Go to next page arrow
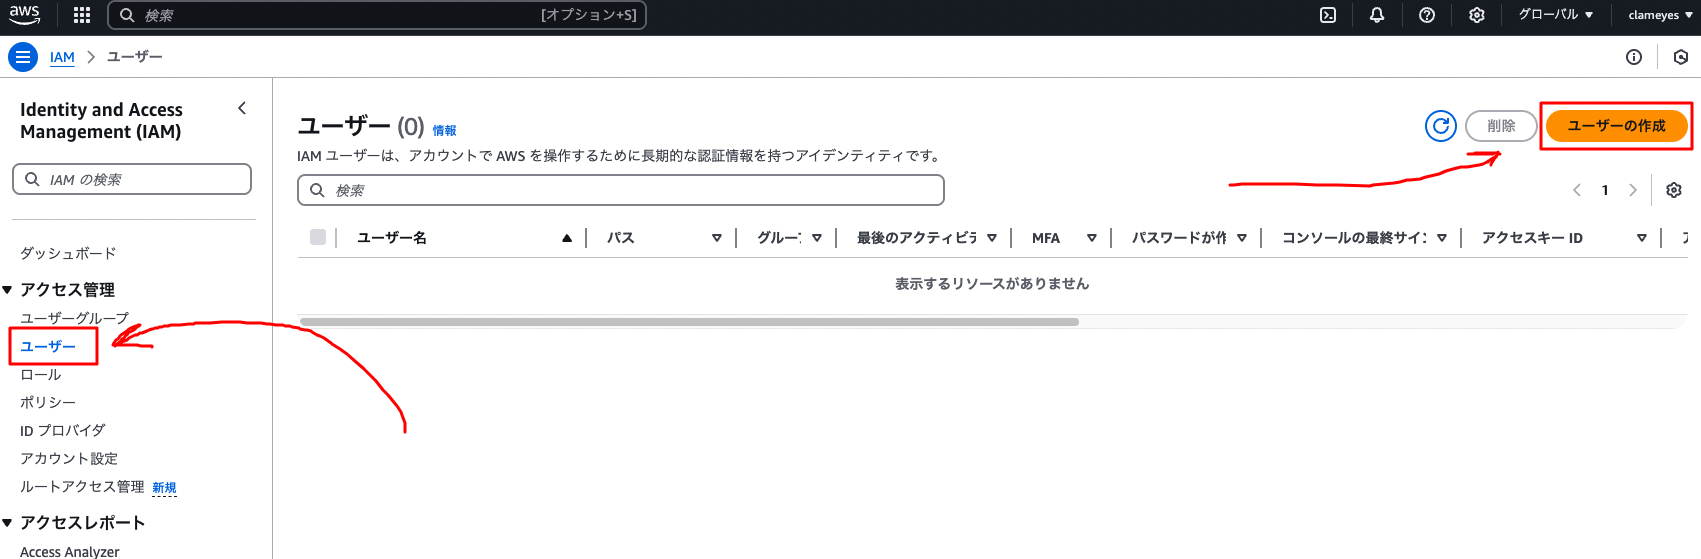Screen dimensions: 1701x559 (1633, 190)
